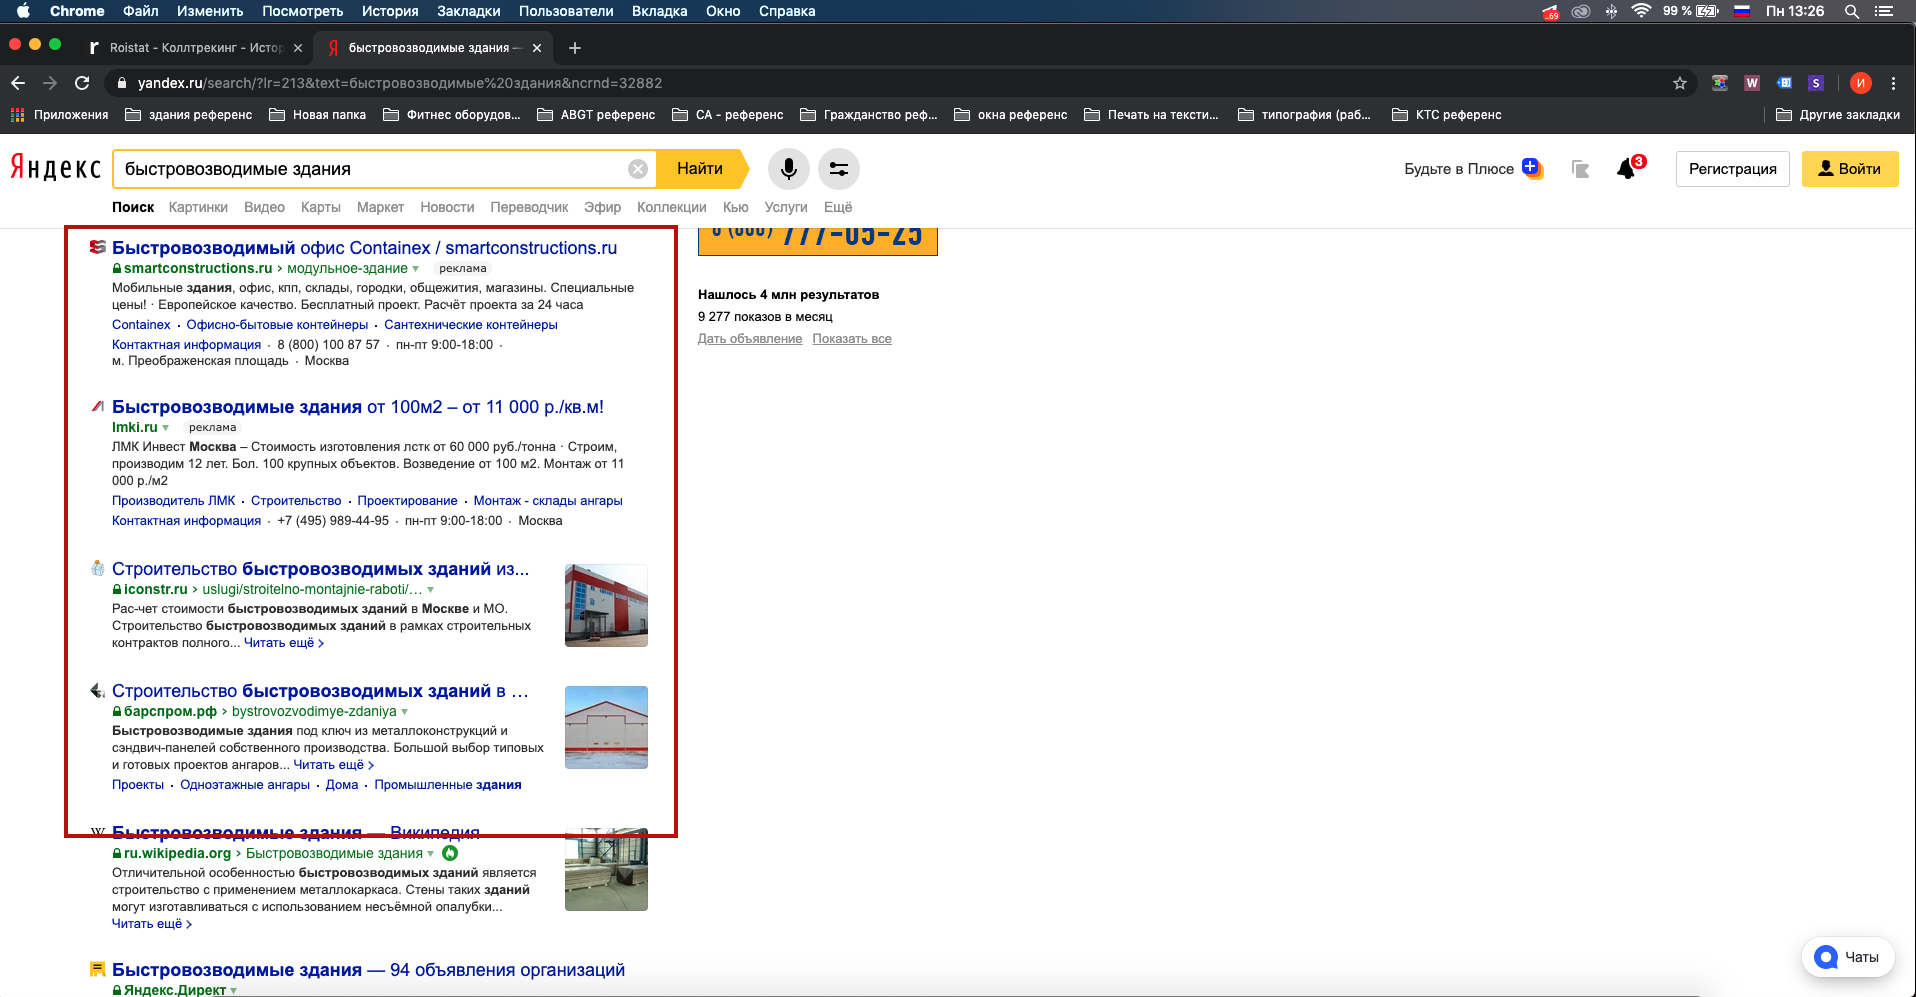Click into the Yandex search input field

point(370,169)
